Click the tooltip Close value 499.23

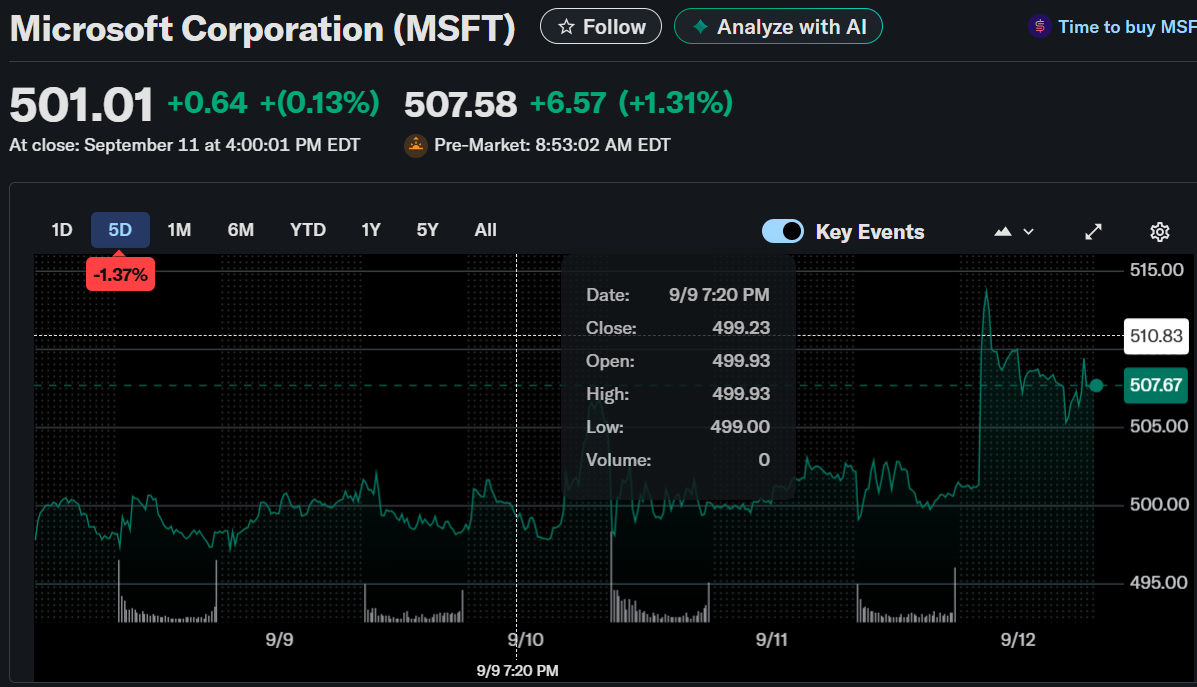[741, 327]
